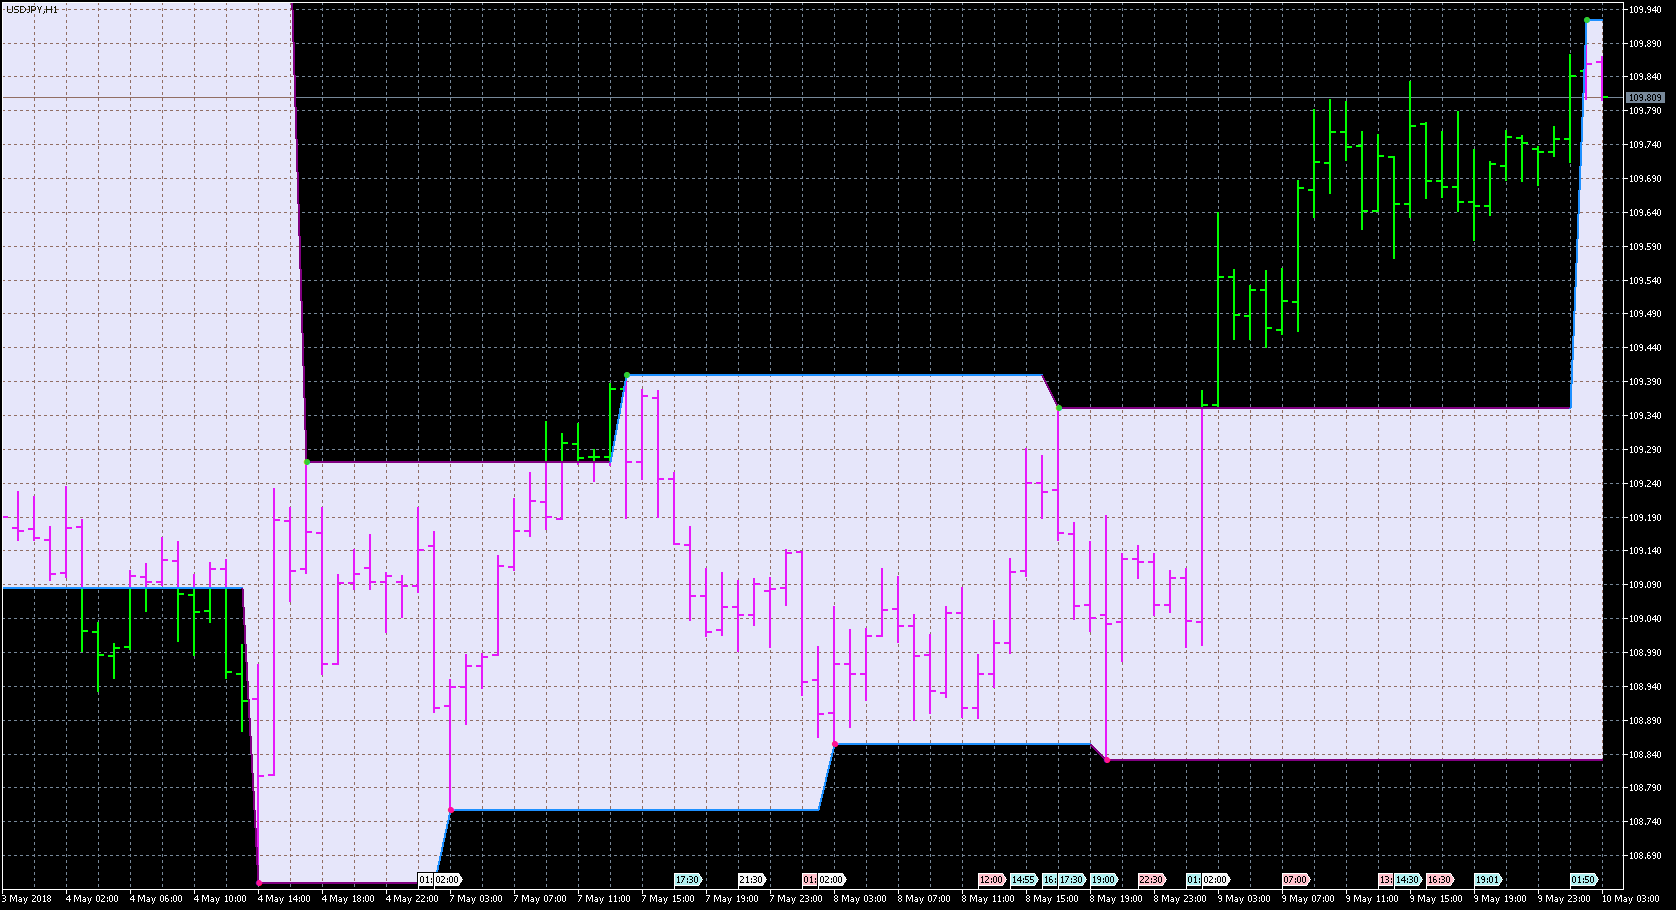Viewport: 1676px width, 910px height.
Task: Click the cyan 14:30 event marker
Action: tap(1408, 880)
